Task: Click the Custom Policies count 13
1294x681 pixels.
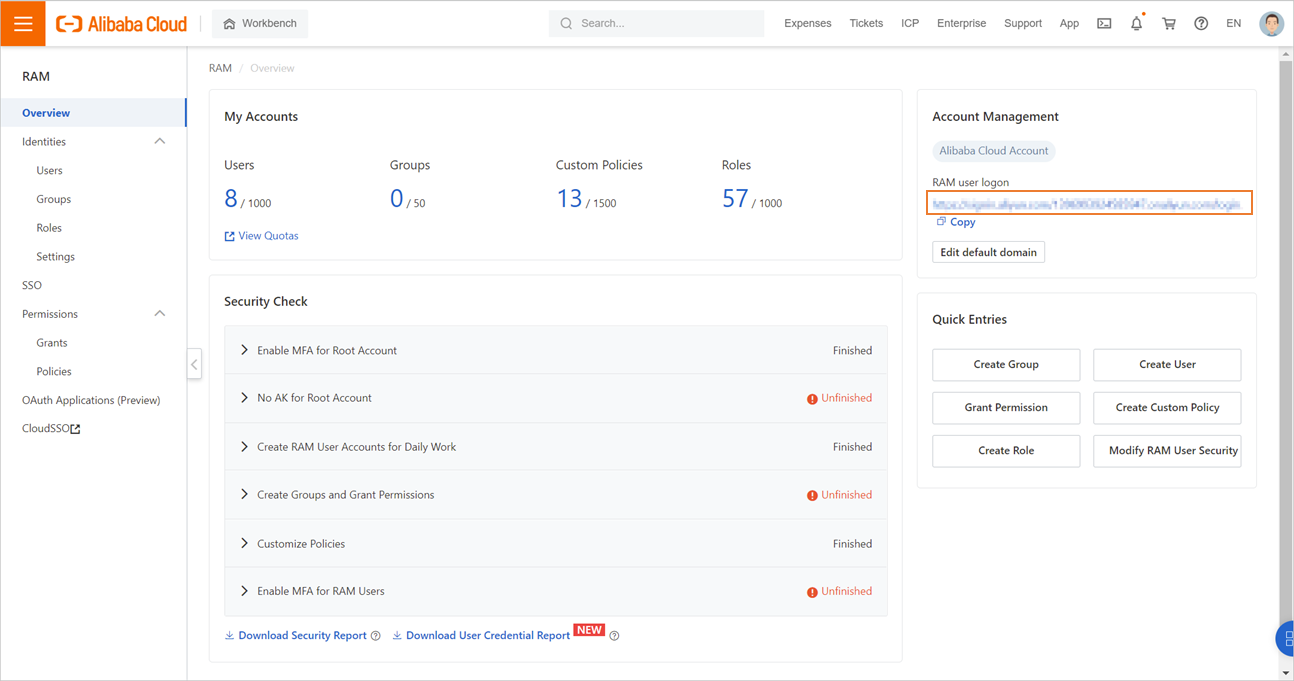Action: (x=569, y=199)
